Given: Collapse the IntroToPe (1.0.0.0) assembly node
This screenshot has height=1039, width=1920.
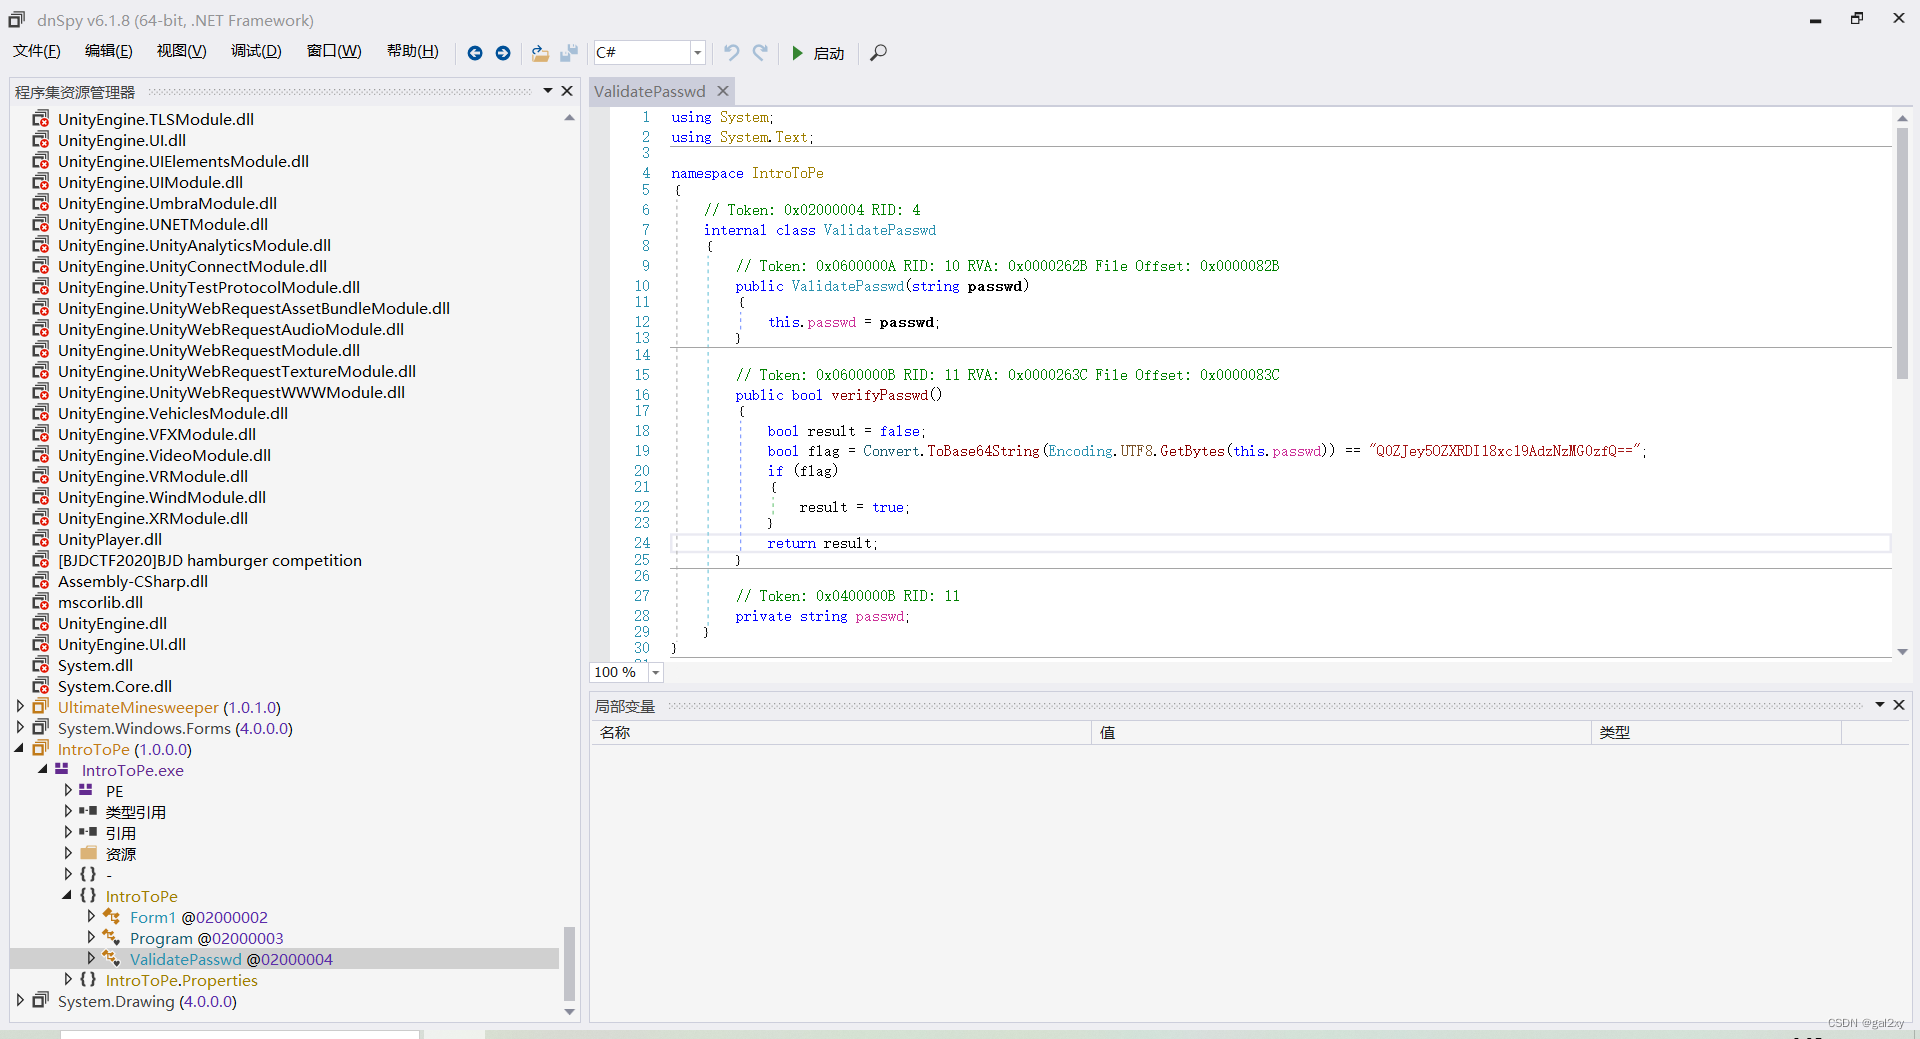Looking at the screenshot, I should coord(20,748).
